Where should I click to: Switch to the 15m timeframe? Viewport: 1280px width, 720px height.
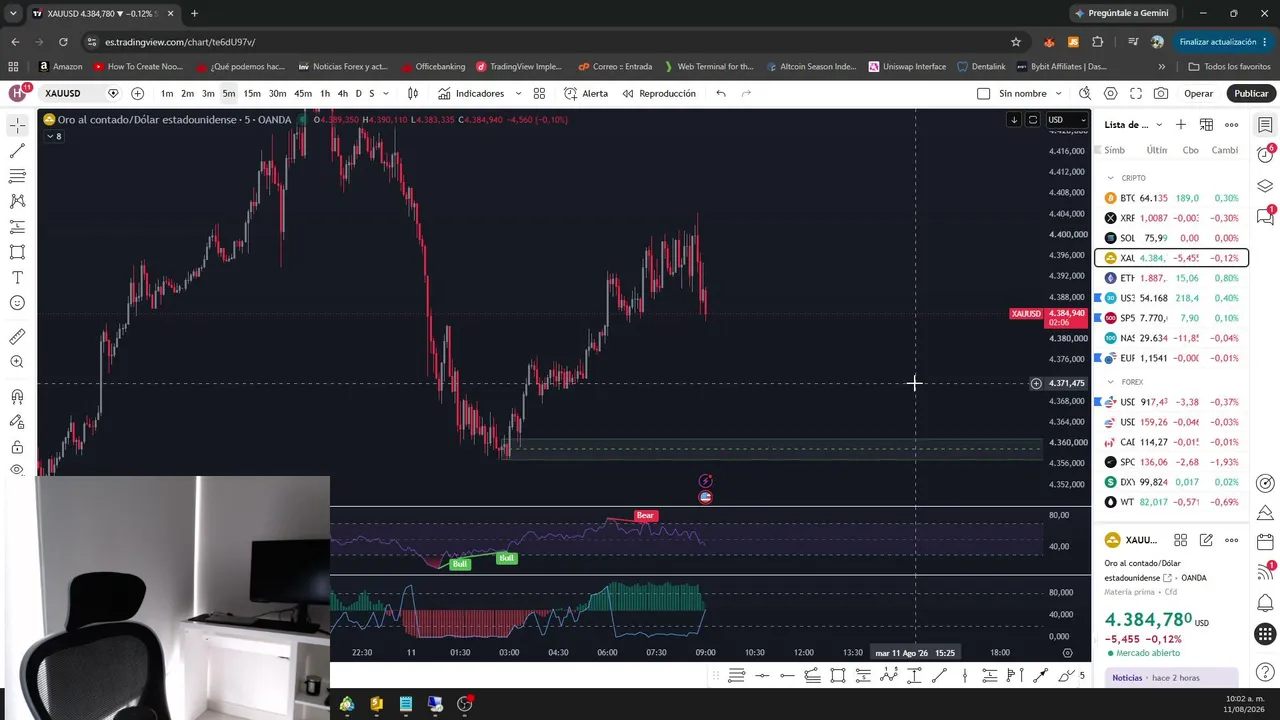(x=252, y=93)
